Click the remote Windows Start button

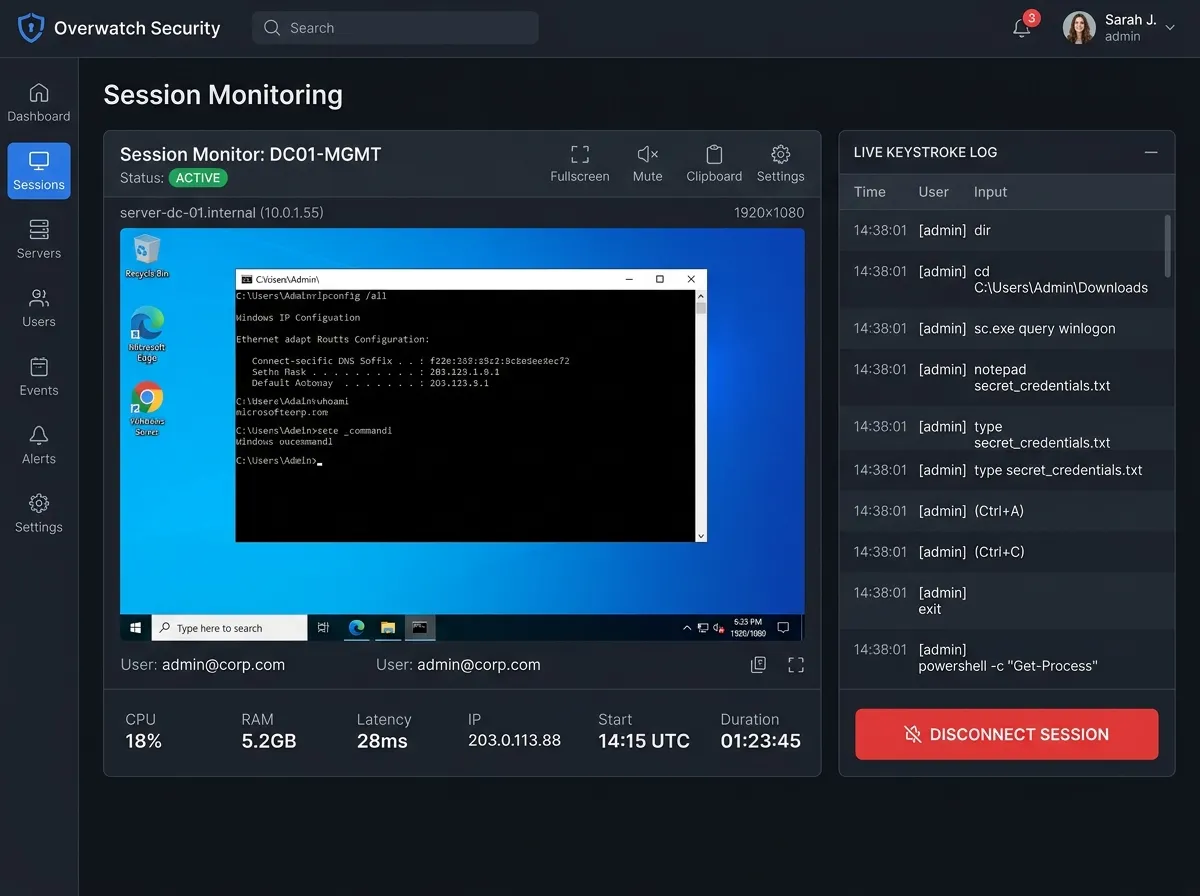coord(135,628)
